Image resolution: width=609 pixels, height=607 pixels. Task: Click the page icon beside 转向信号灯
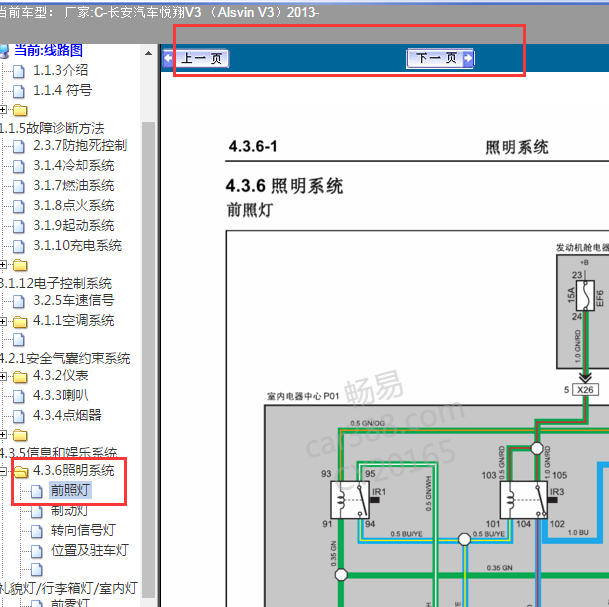(37, 531)
